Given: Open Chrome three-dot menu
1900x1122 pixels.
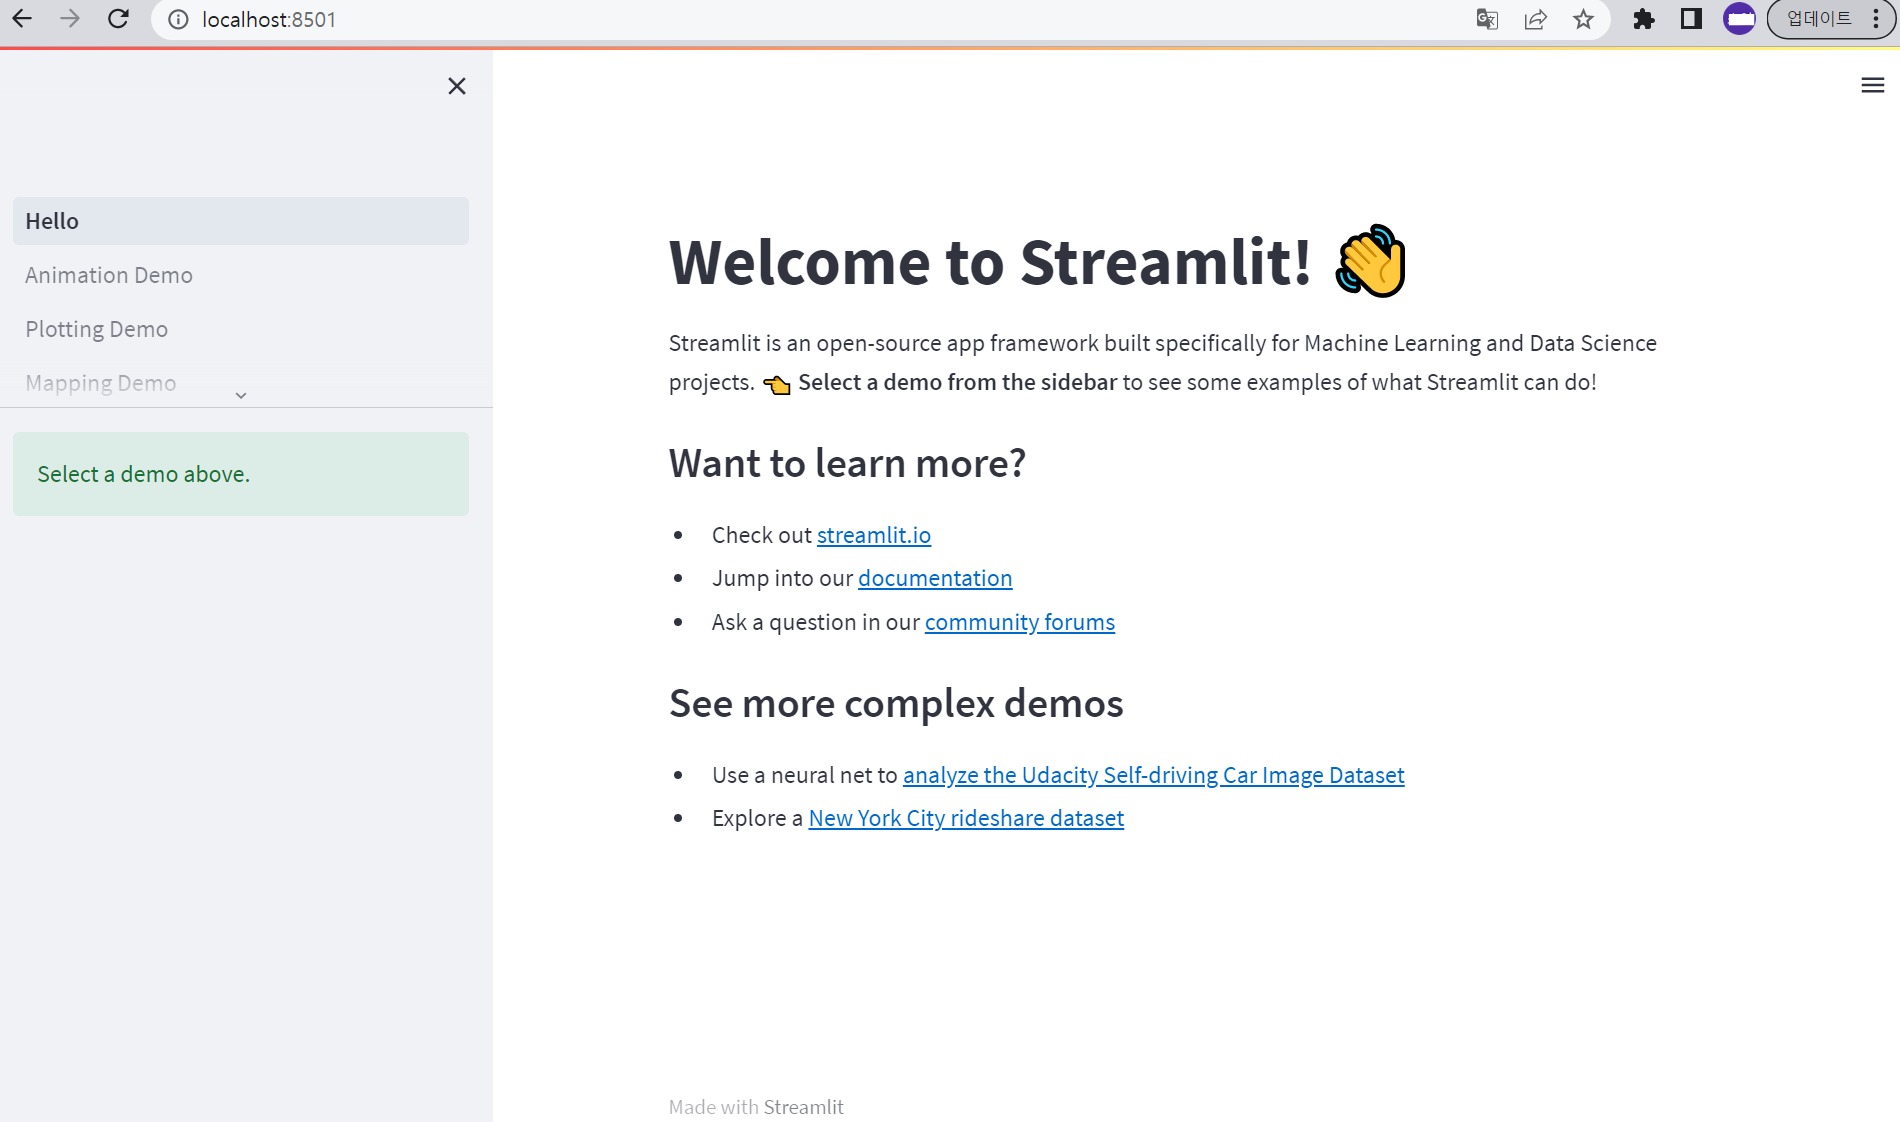Looking at the screenshot, I should tap(1876, 19).
